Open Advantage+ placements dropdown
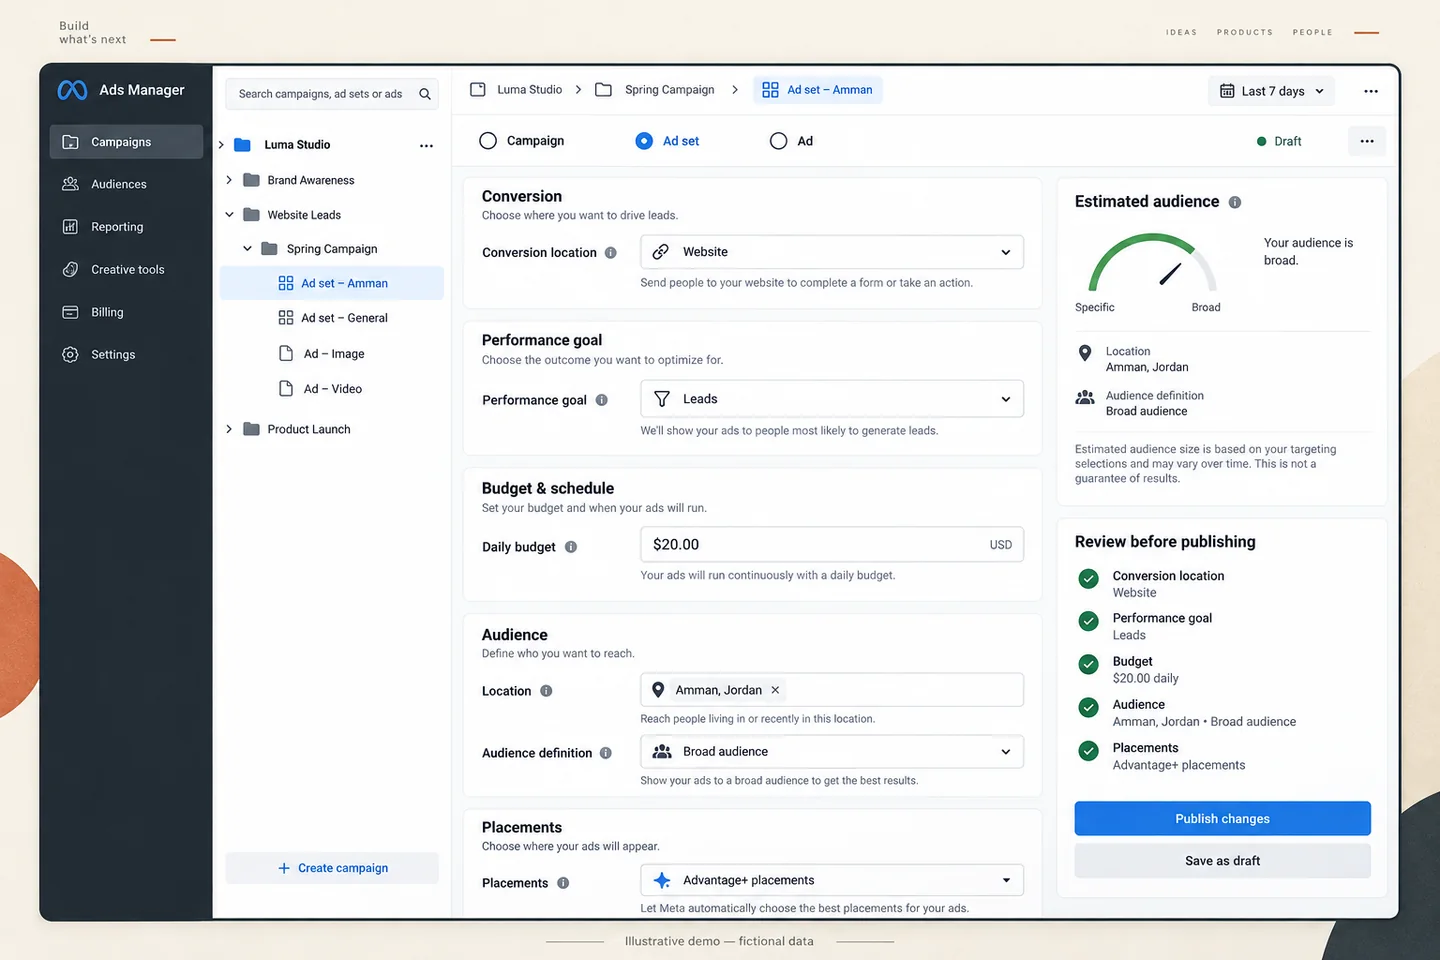 click(x=832, y=880)
